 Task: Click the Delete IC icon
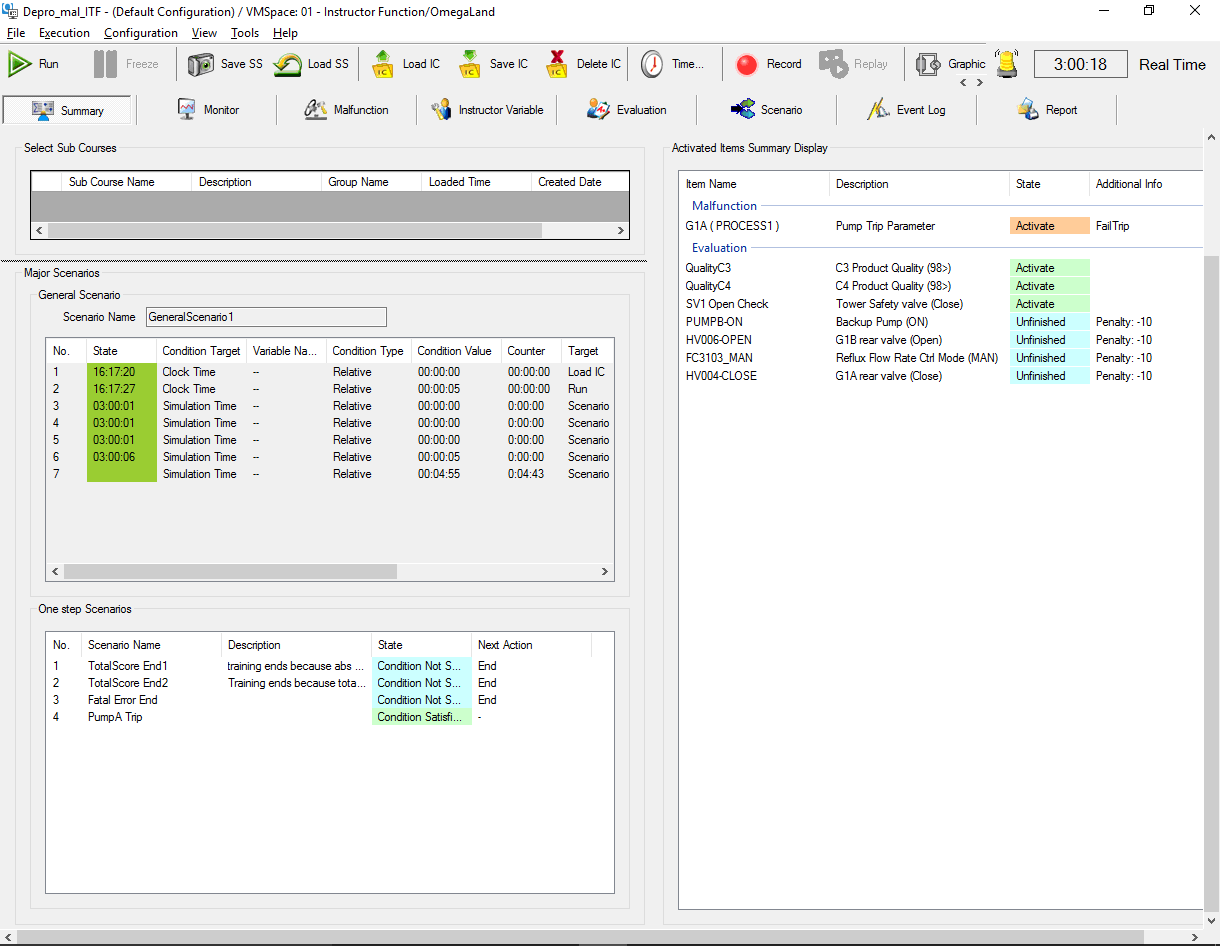pos(558,64)
